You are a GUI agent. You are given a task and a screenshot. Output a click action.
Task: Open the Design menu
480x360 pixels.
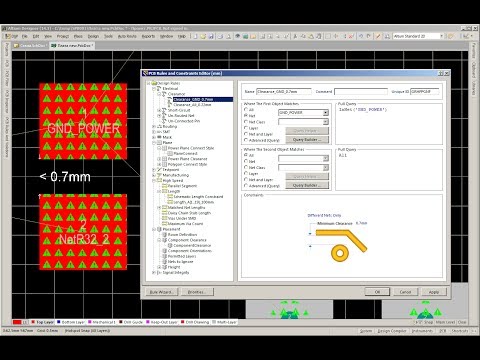click(93, 36)
